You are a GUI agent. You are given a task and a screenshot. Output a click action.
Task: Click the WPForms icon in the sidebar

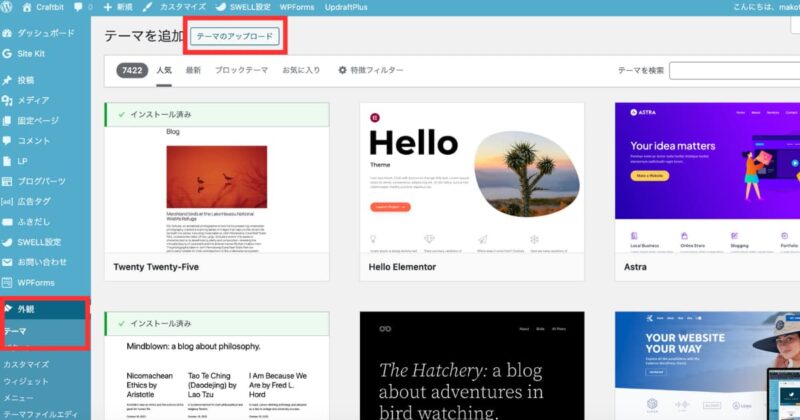tap(7, 283)
